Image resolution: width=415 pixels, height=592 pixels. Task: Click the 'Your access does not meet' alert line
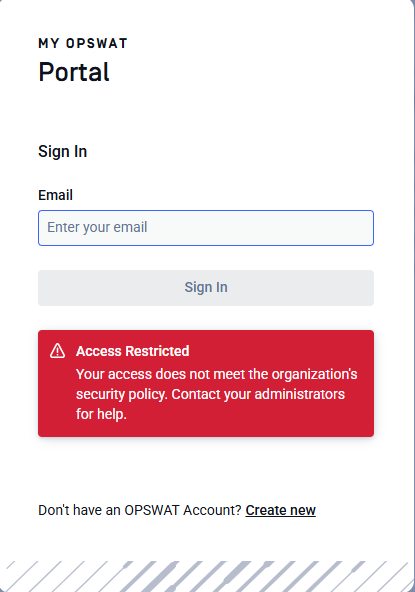point(216,374)
